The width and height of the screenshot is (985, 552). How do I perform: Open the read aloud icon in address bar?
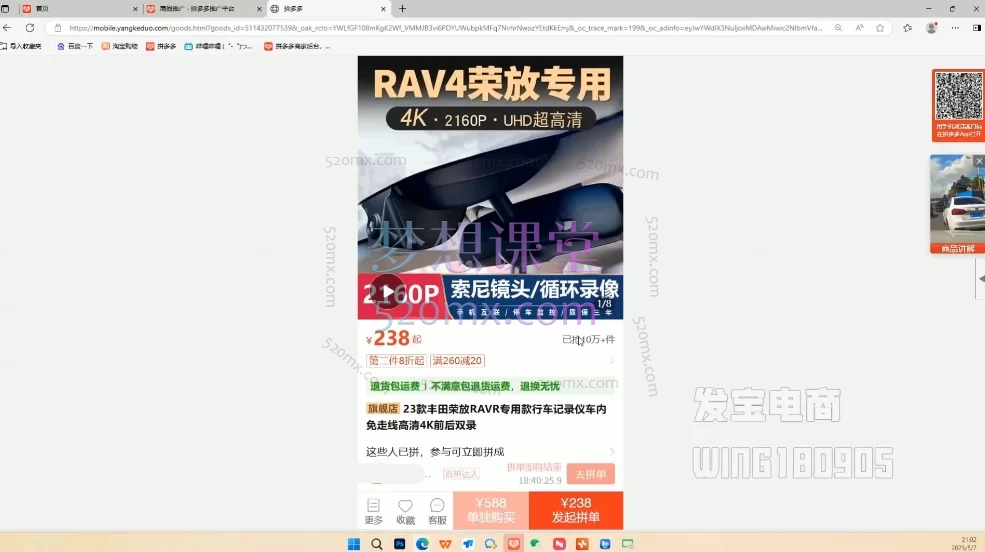[859, 28]
